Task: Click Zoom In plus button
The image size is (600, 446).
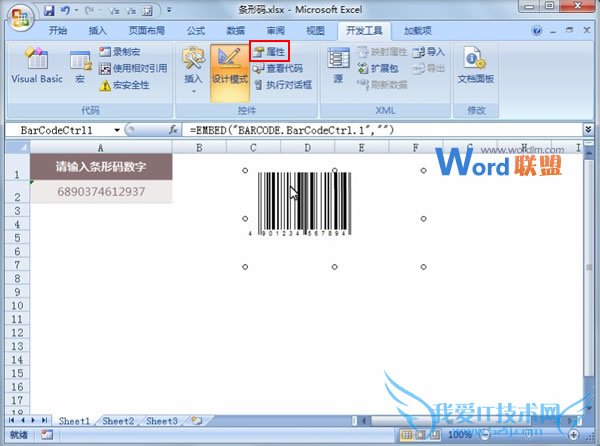Action: coord(573,435)
